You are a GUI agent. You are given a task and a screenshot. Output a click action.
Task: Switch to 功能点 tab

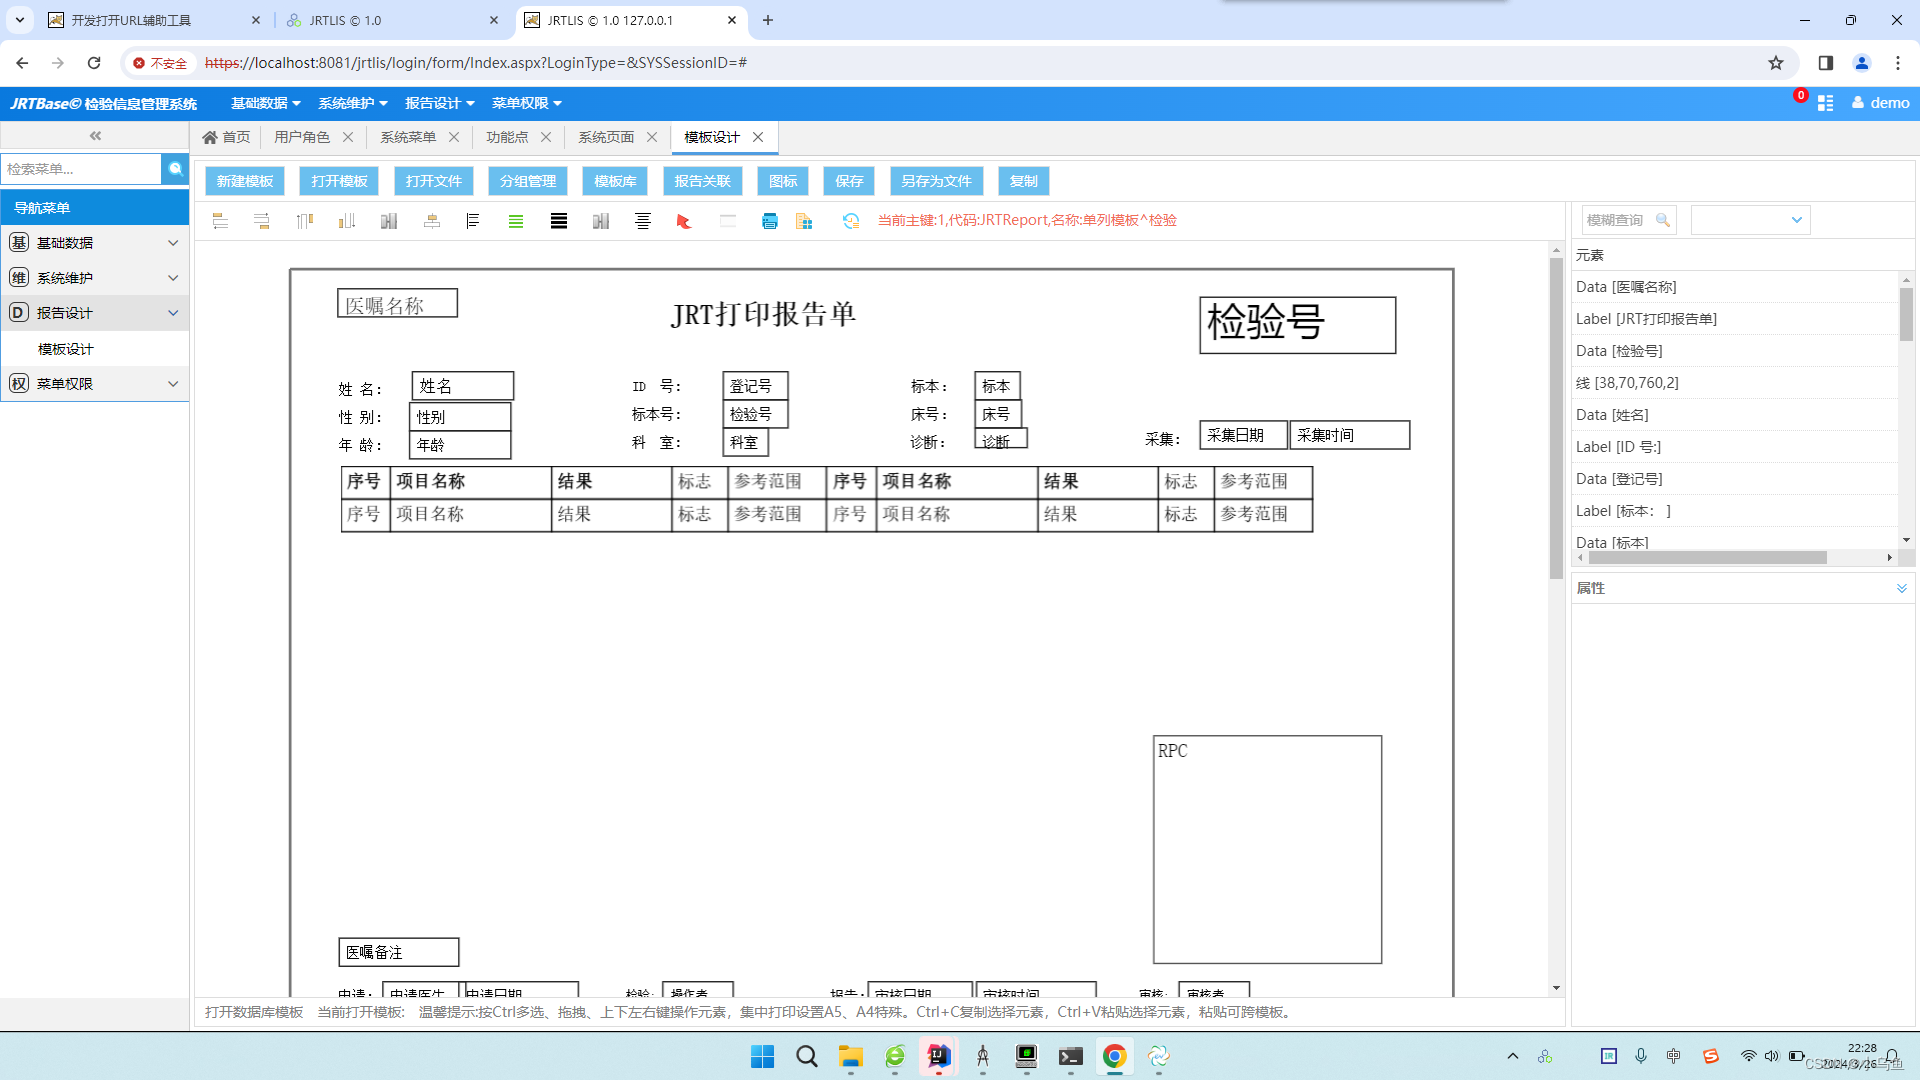point(507,137)
